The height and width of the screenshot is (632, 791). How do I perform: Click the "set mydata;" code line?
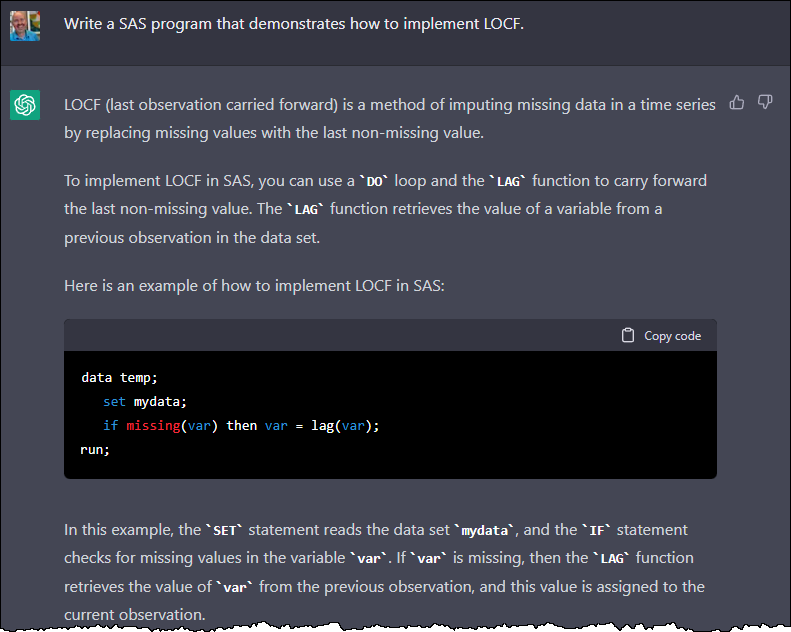(145, 402)
